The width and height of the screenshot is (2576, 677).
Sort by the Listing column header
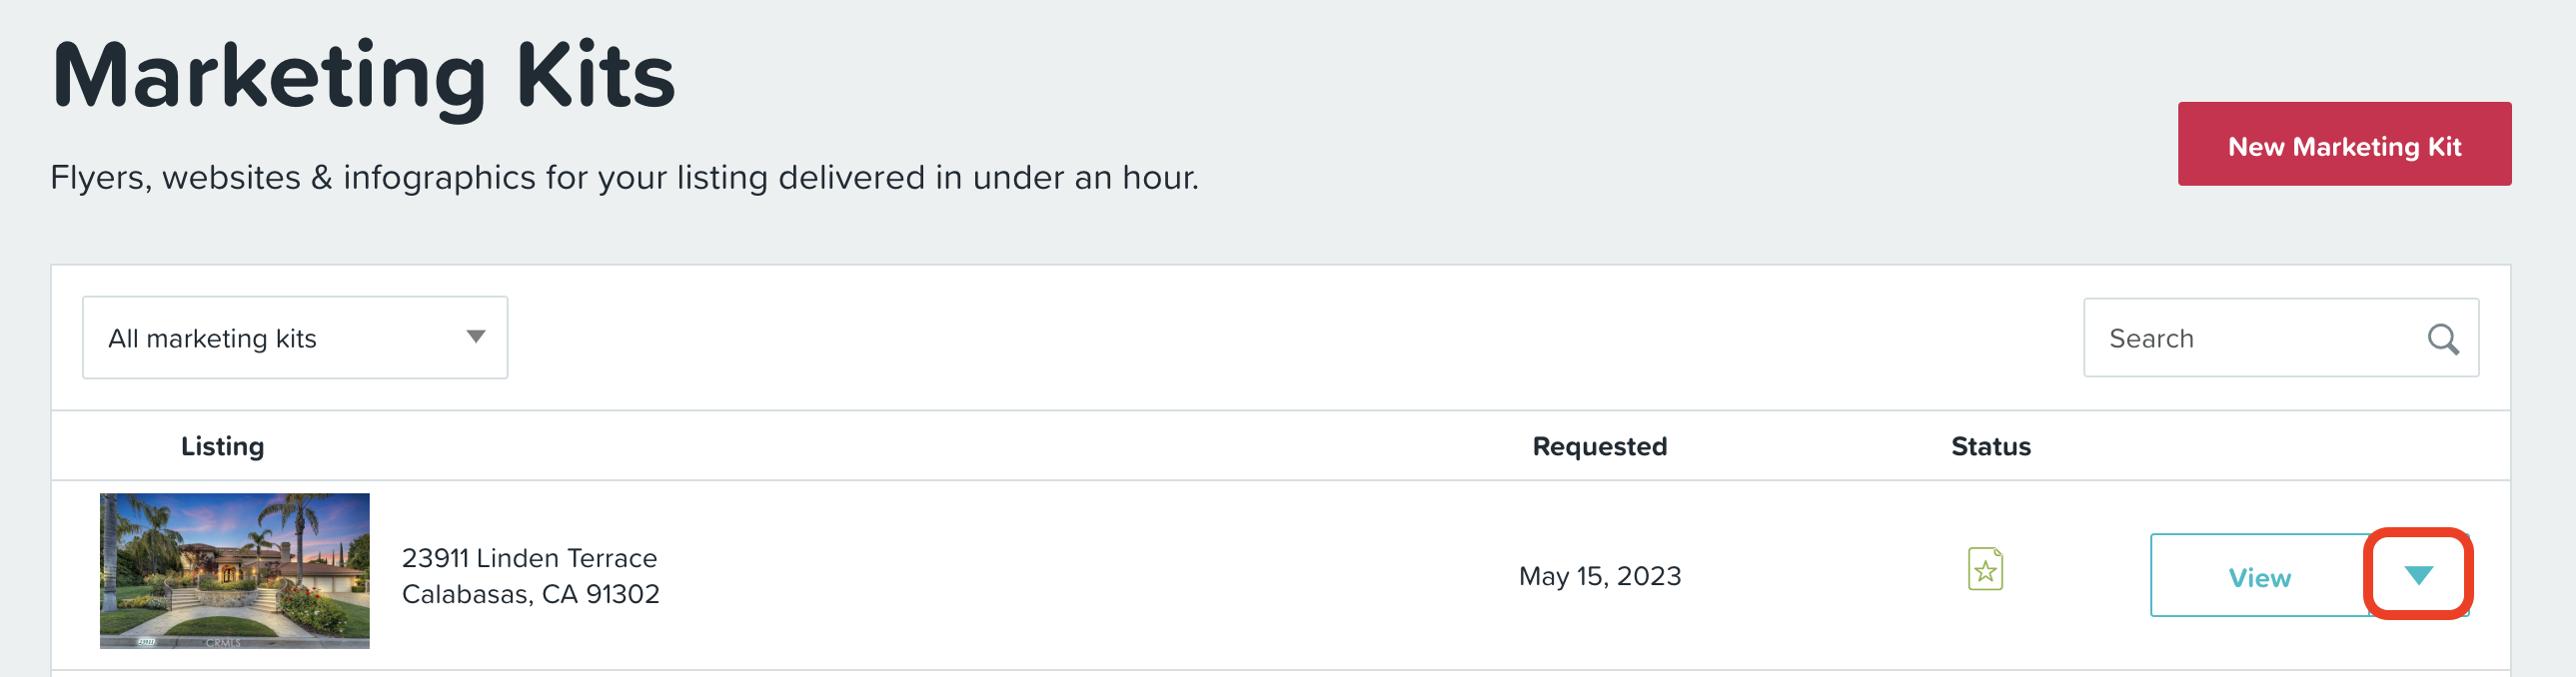click(222, 446)
